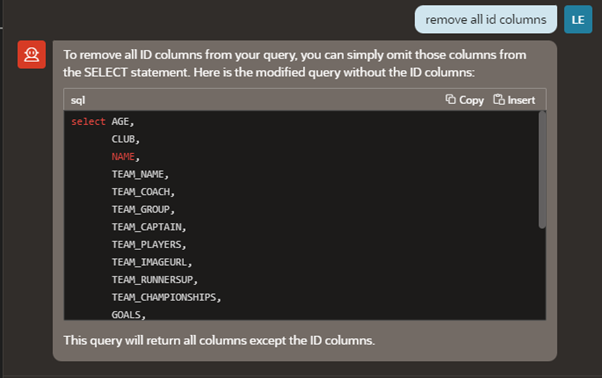Click the LE user avatar
This screenshot has height=378, width=602.
pyautogui.click(x=578, y=20)
